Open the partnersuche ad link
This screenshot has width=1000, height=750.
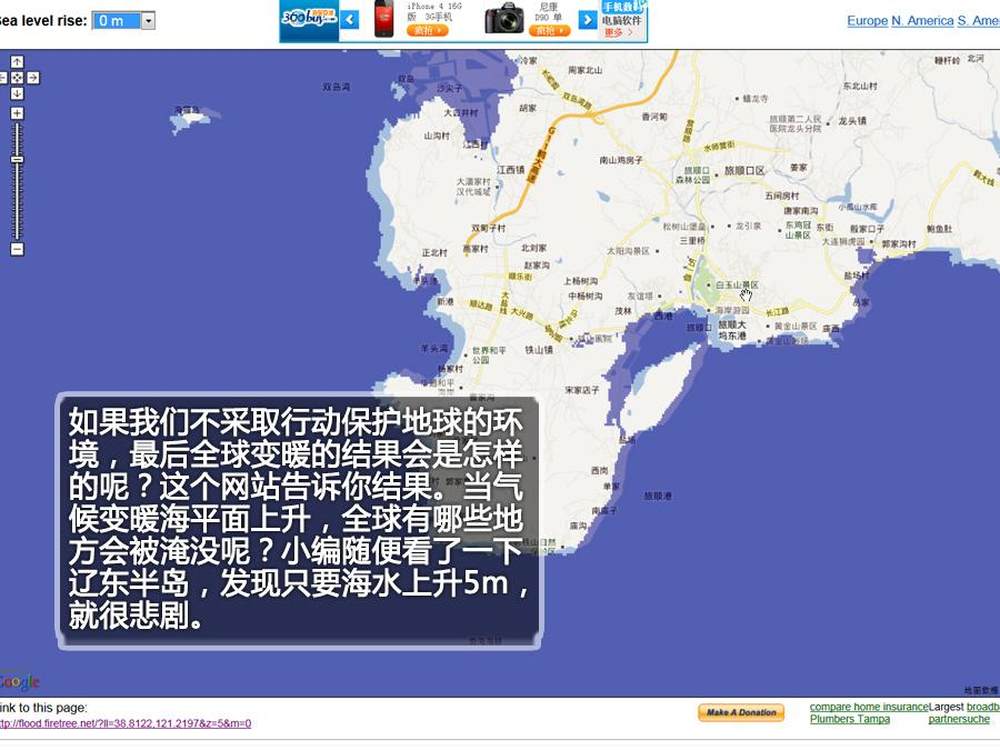click(x=959, y=719)
